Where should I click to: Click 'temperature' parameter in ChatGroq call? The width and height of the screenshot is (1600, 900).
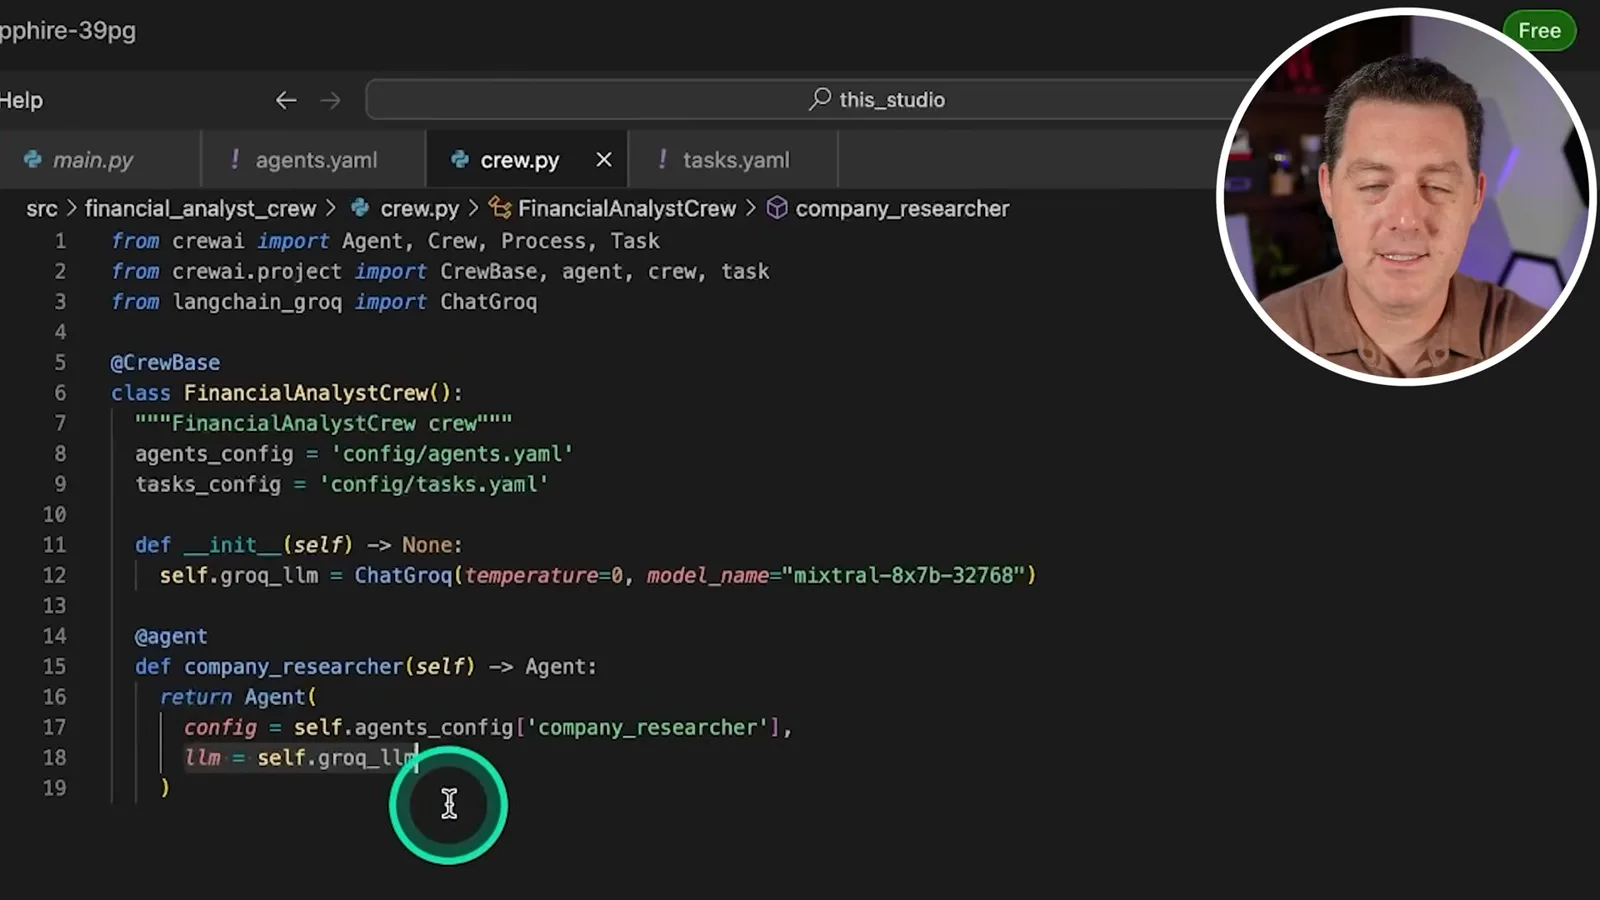tap(531, 575)
